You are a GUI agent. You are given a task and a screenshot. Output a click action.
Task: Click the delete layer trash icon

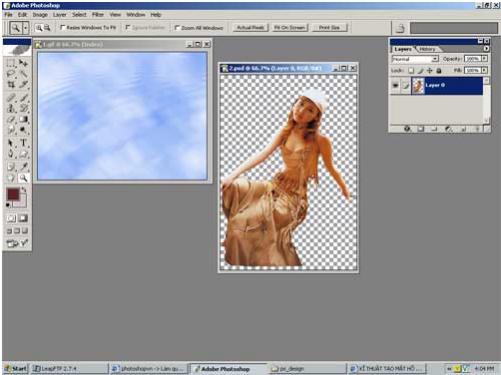477,129
